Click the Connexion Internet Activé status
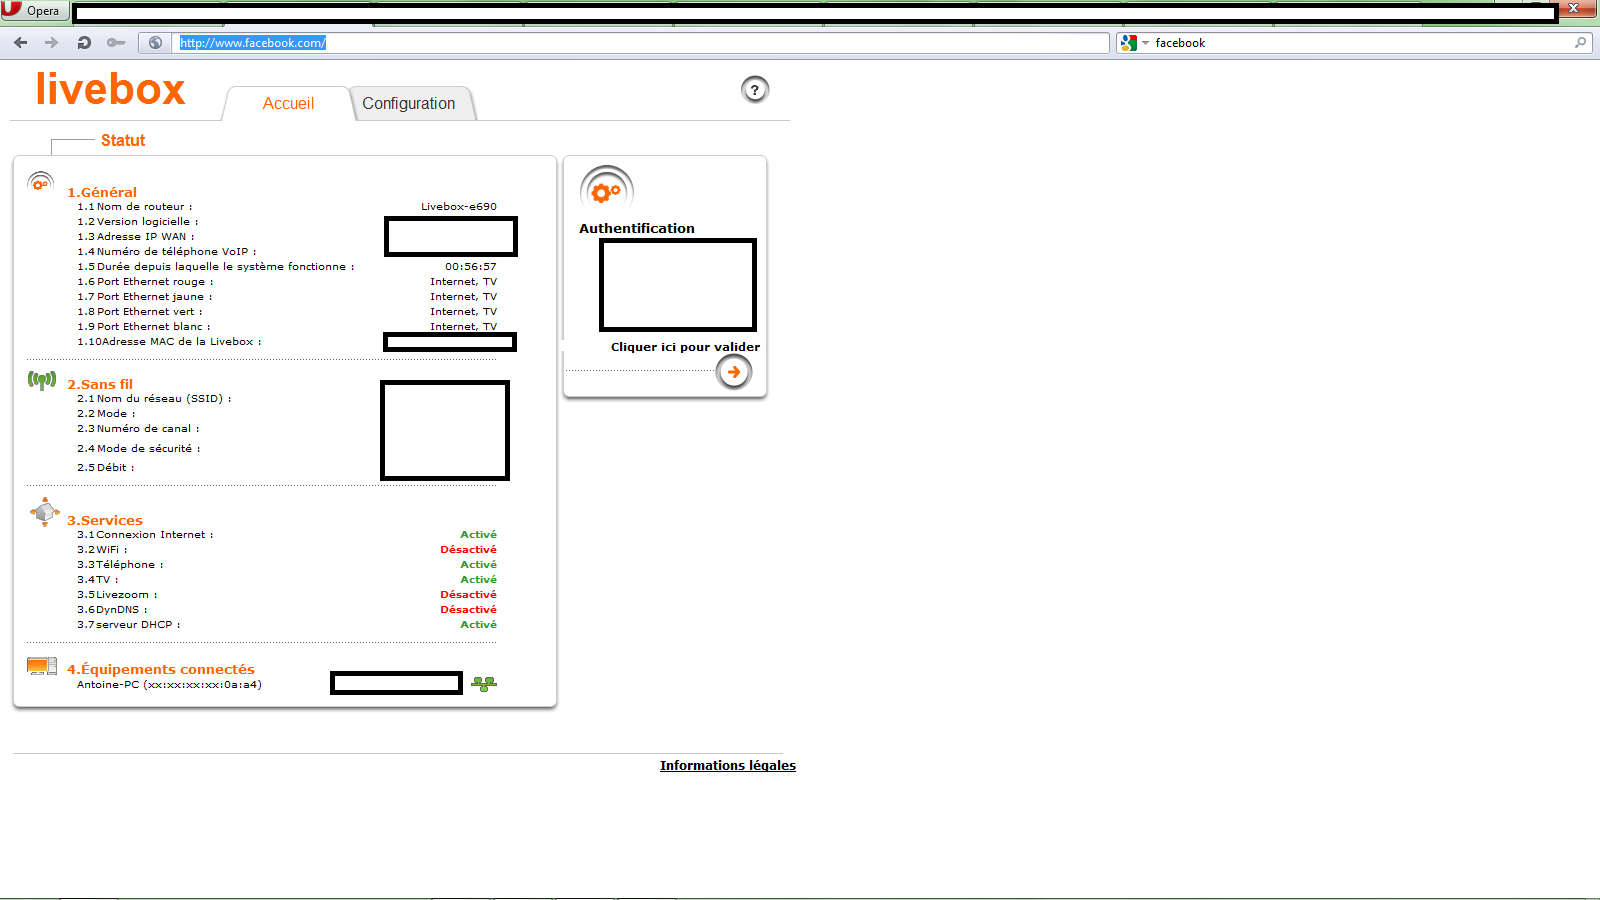The image size is (1600, 900). coord(479,535)
